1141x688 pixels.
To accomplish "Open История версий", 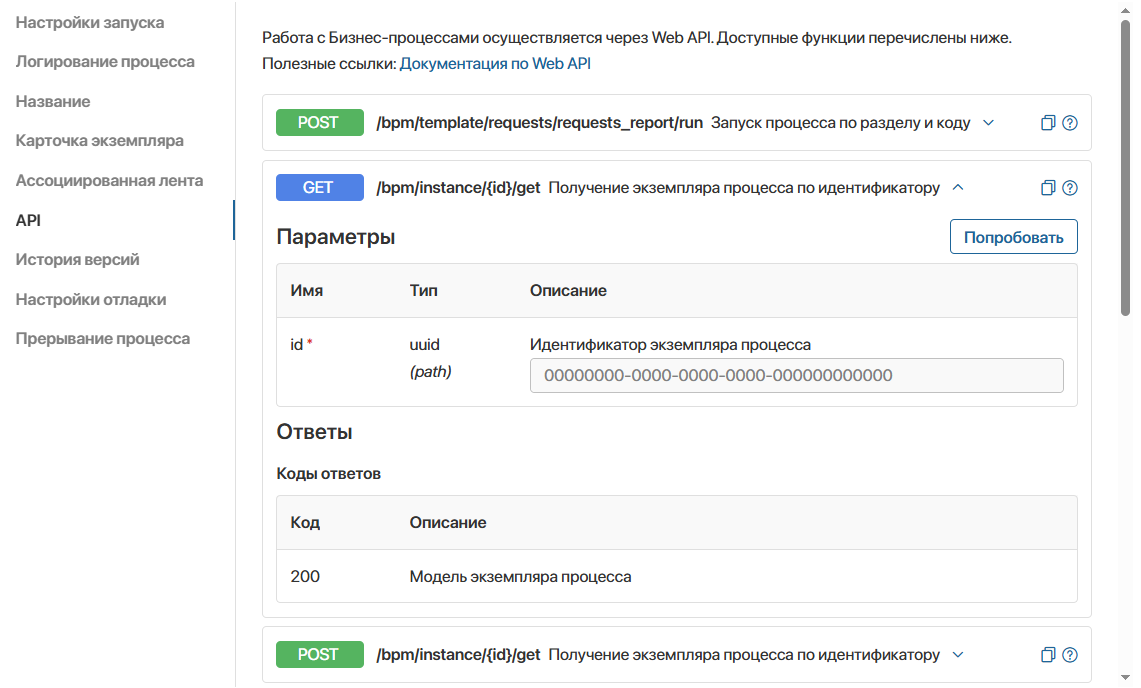I will click(78, 260).
